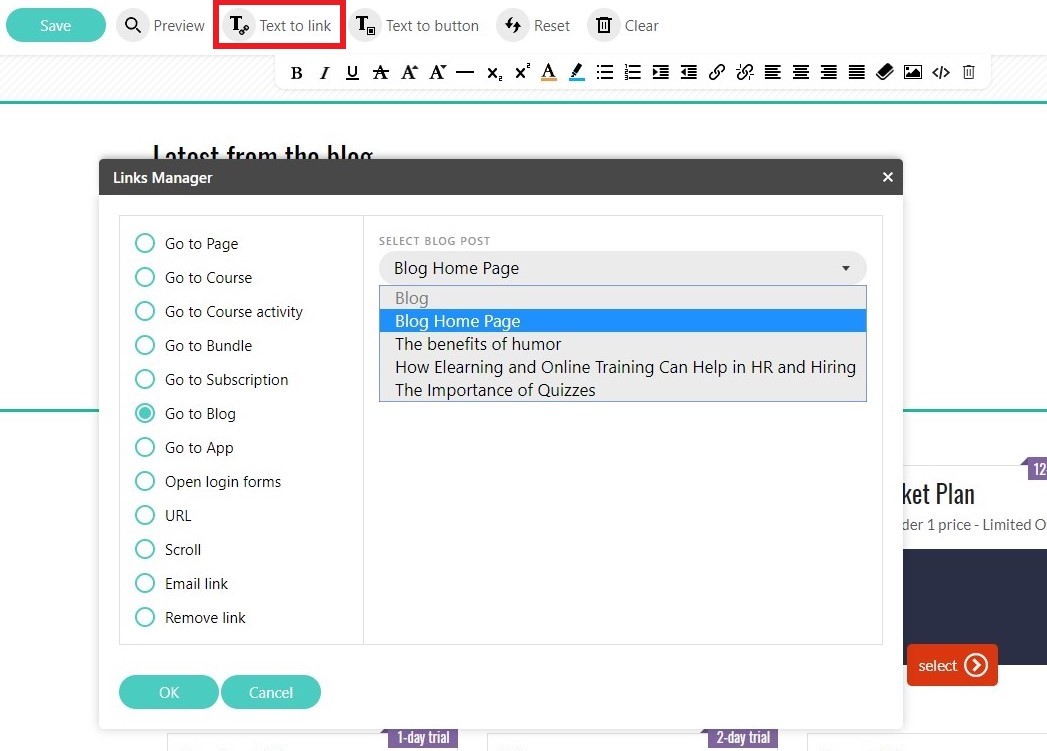Increase indent of text
The height and width of the screenshot is (751, 1047).
click(x=660, y=72)
